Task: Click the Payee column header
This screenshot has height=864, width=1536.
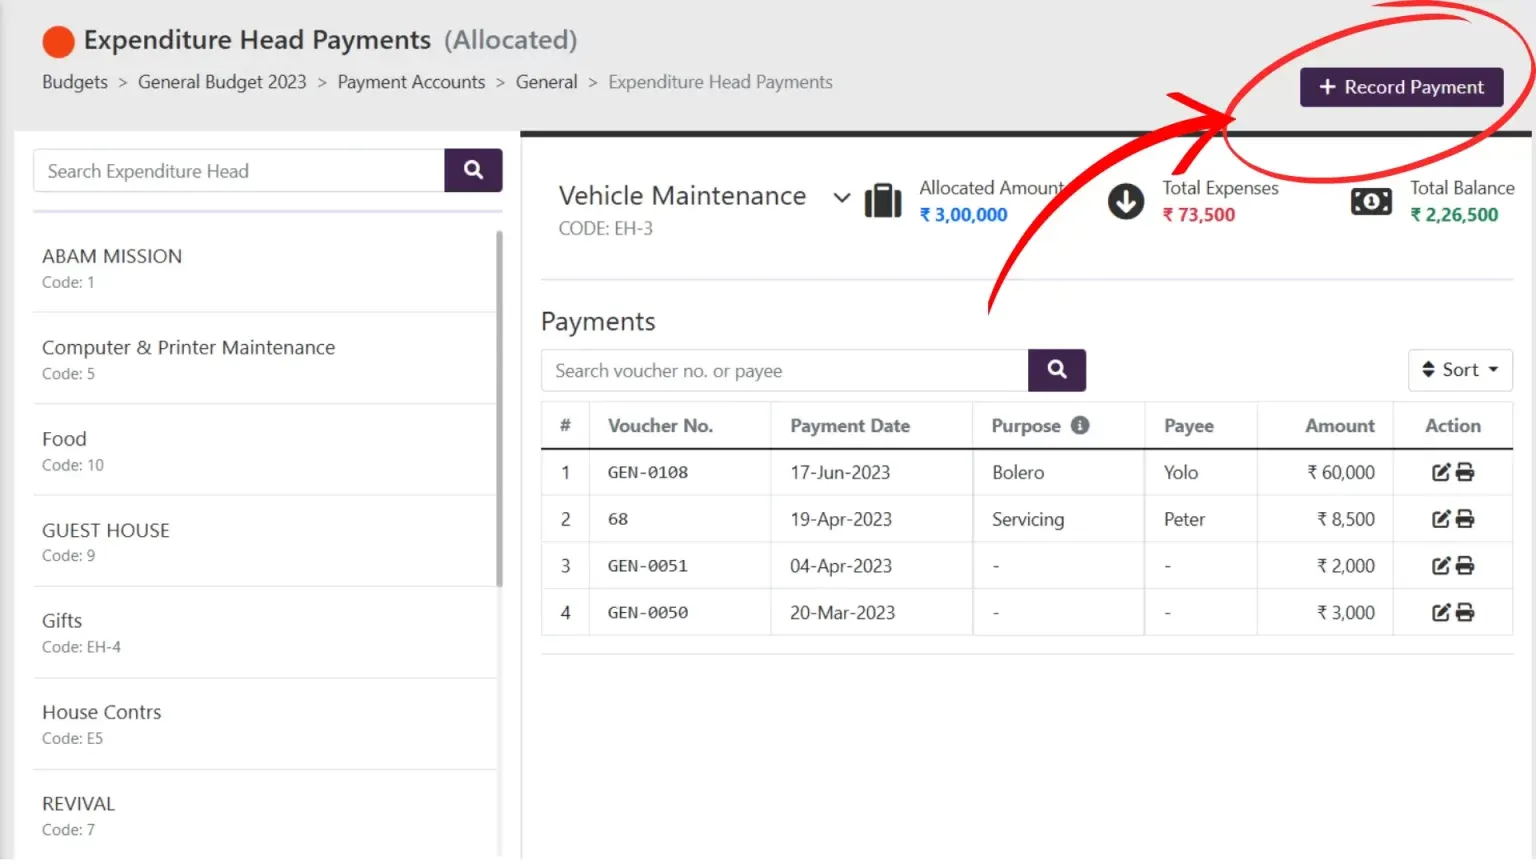Action: pyautogui.click(x=1189, y=426)
